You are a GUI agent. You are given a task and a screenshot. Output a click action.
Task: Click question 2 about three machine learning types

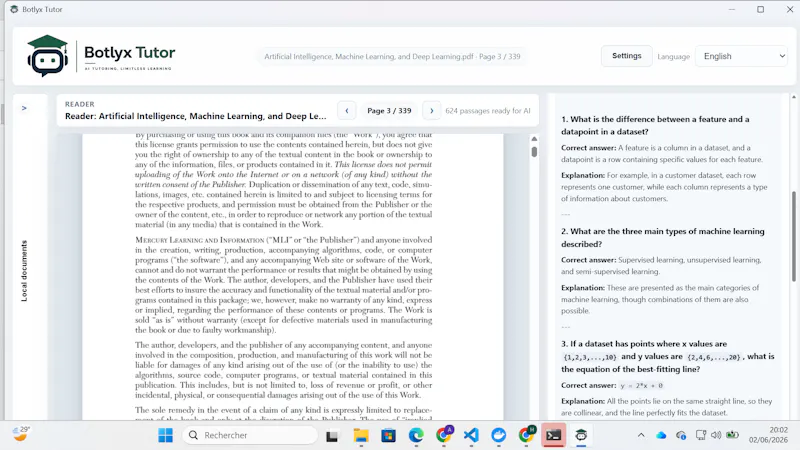click(x=663, y=237)
